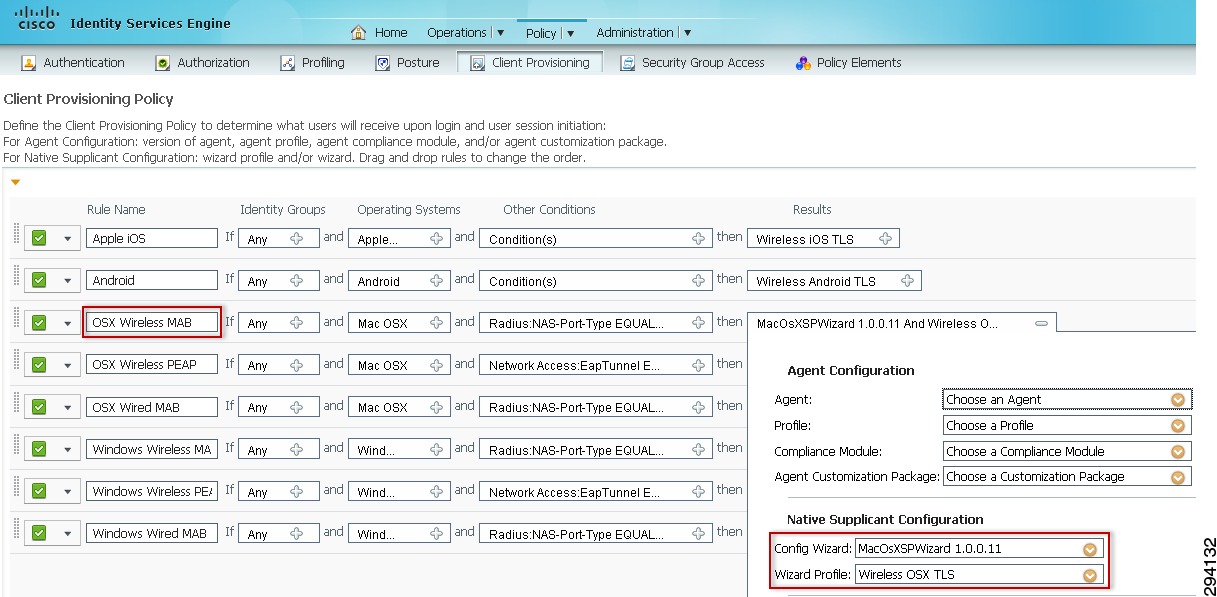Viewport: 1217px width, 597px height.
Task: Toggle the enabled status of OSX Wireless PEAP rule
Action: point(39,364)
